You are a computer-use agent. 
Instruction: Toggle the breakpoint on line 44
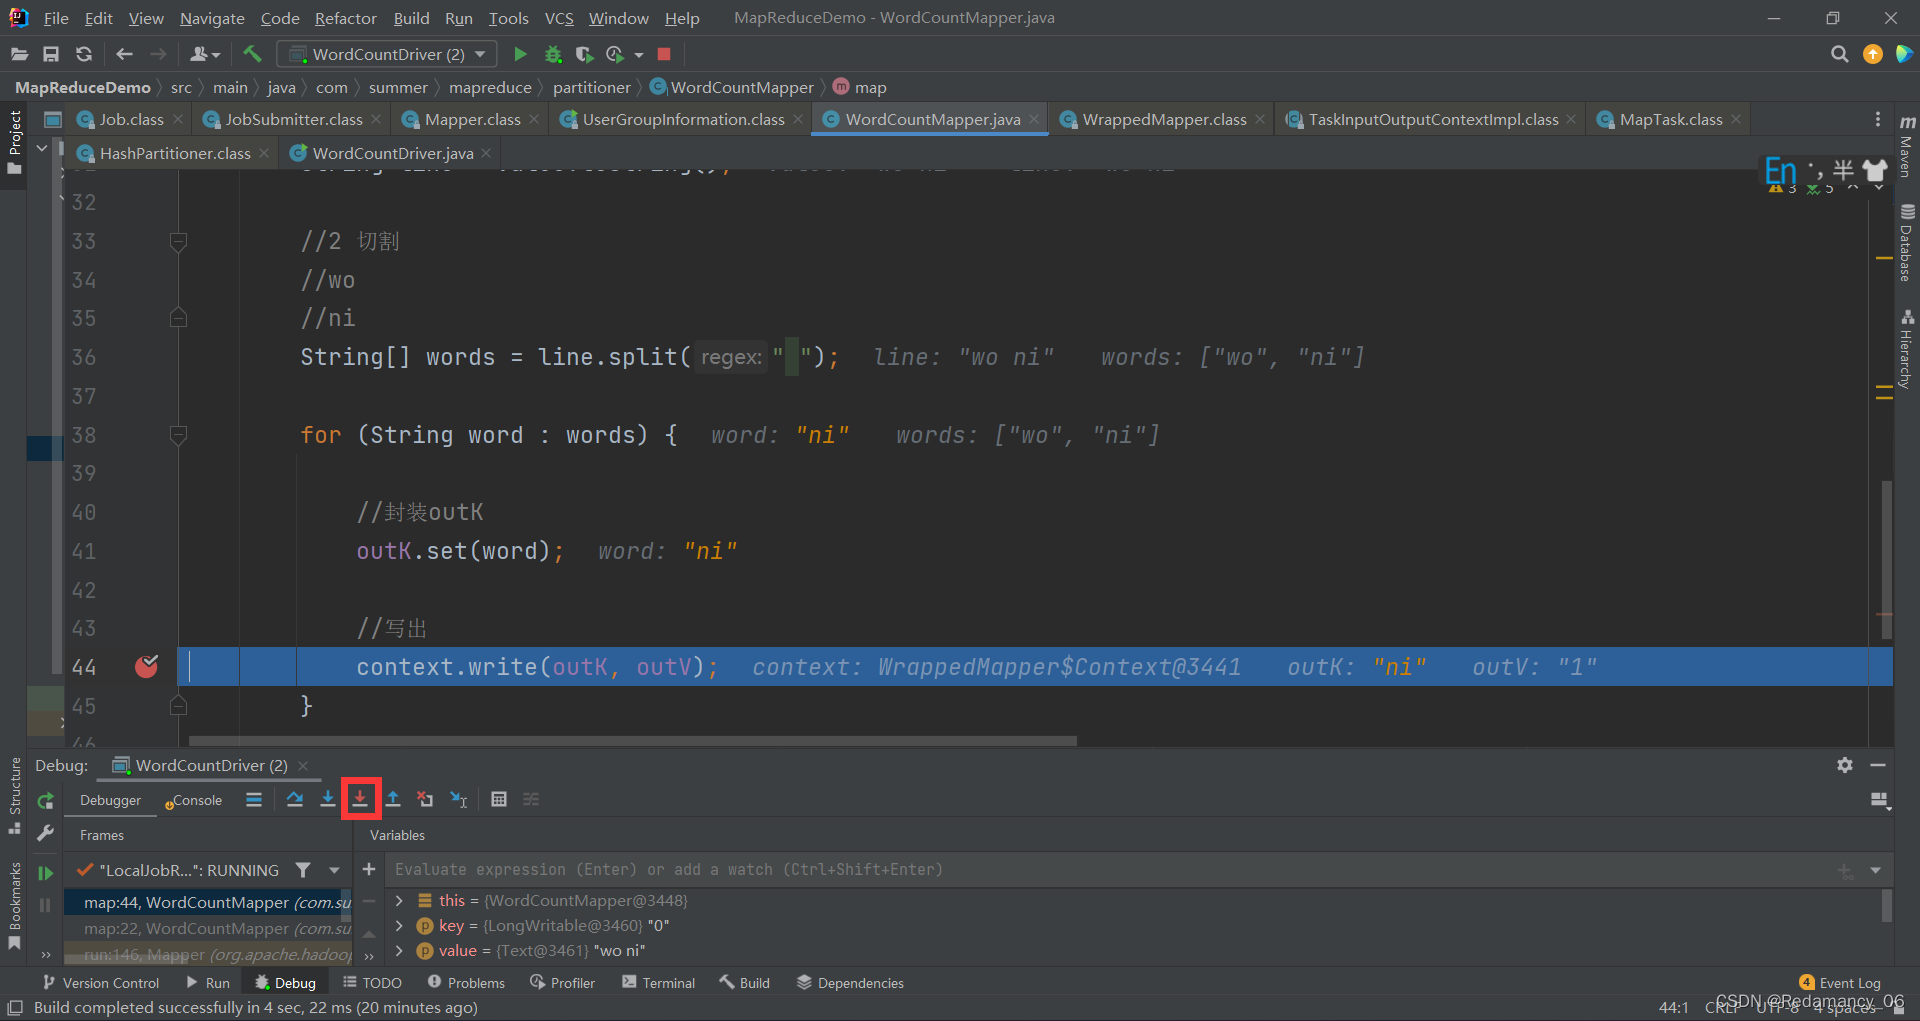point(146,667)
